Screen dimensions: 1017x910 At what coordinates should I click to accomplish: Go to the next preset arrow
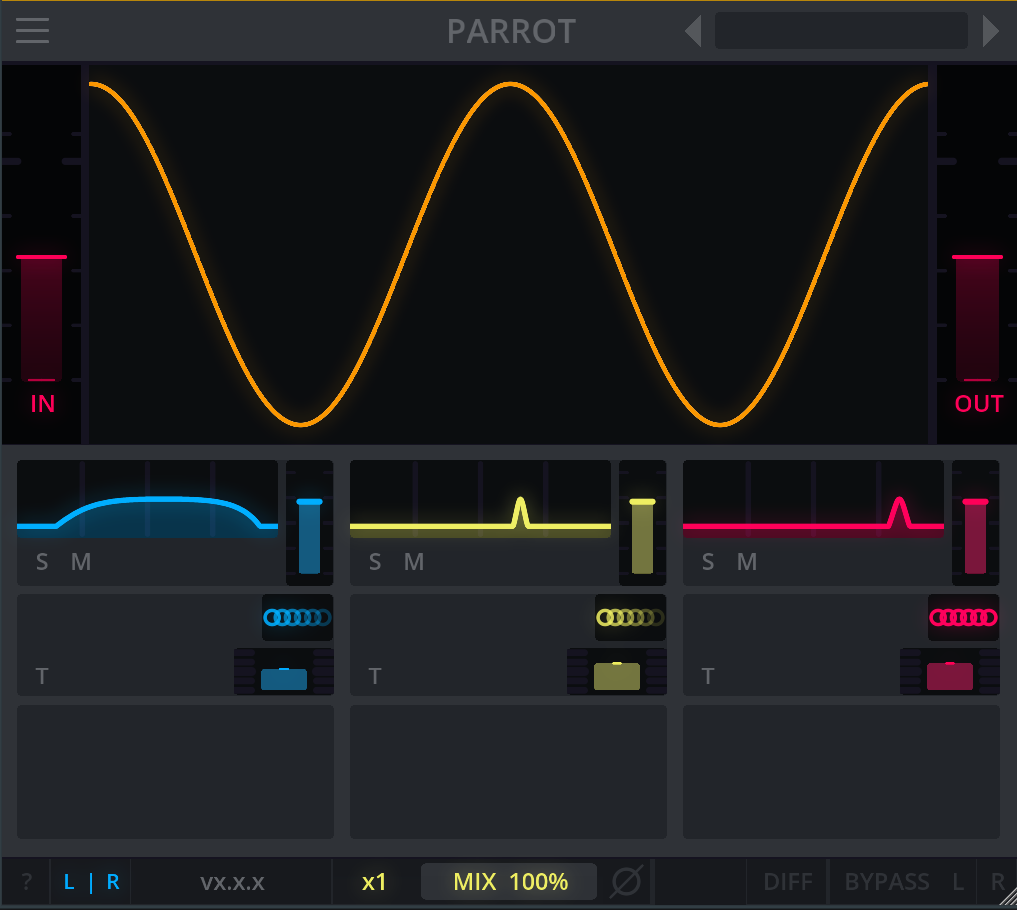pyautogui.click(x=990, y=30)
